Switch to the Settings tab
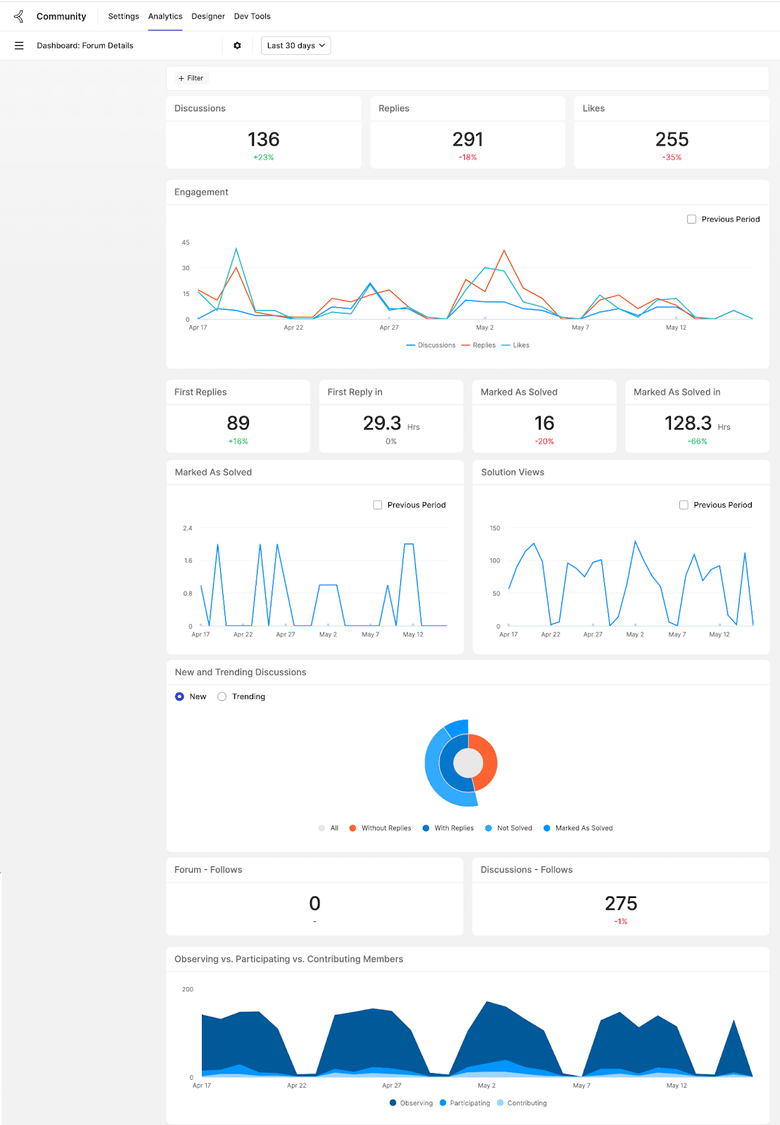Screen dimensions: 780x1125 click(123, 16)
